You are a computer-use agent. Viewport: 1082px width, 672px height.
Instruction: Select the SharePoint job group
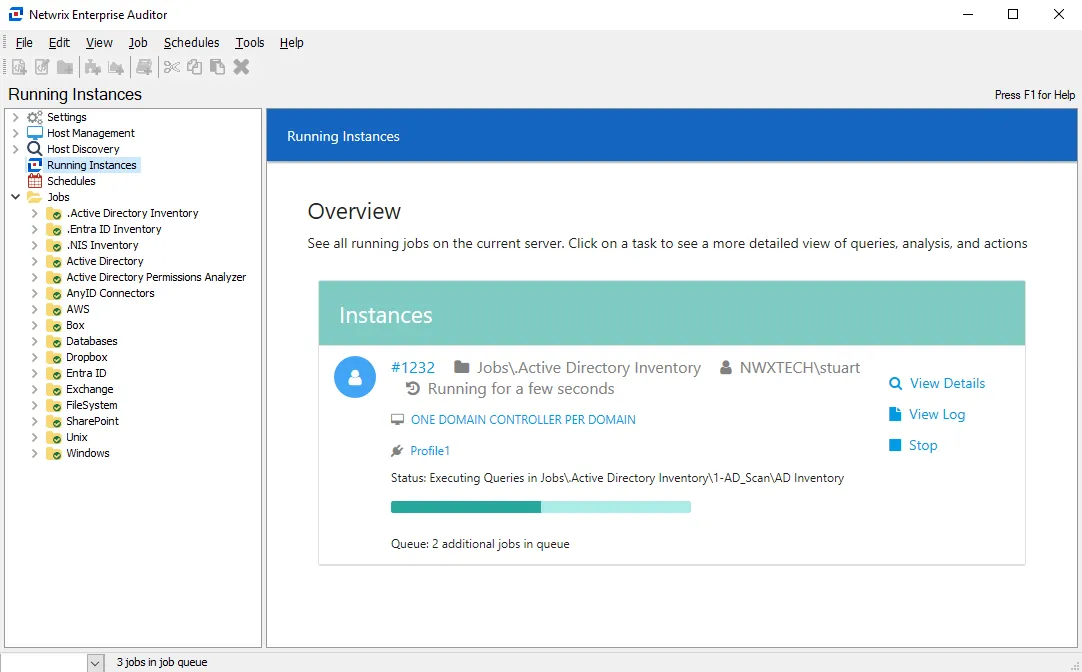point(92,422)
